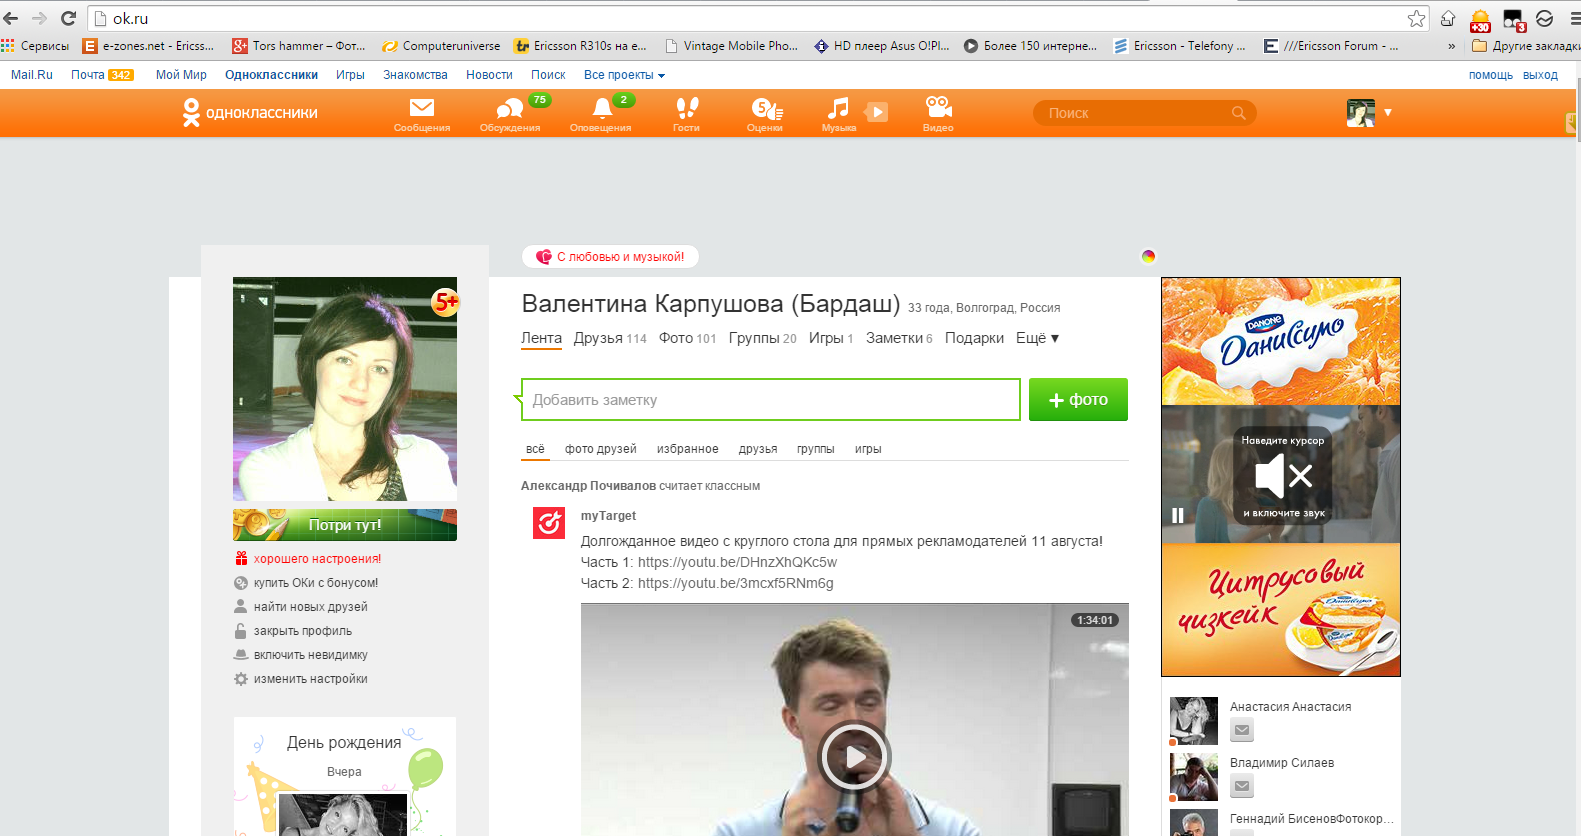
Task: Message Владимир Силаев via envelope icon
Action: [1242, 786]
